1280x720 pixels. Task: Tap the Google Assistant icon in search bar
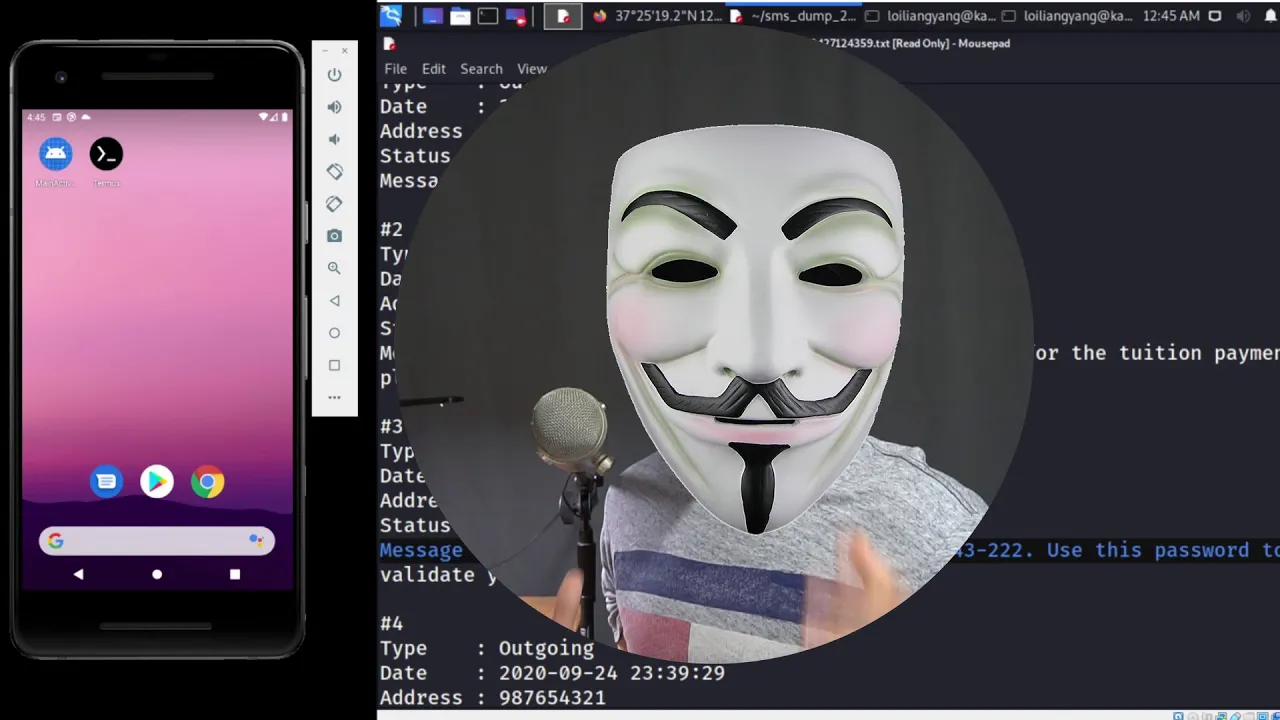click(x=256, y=541)
